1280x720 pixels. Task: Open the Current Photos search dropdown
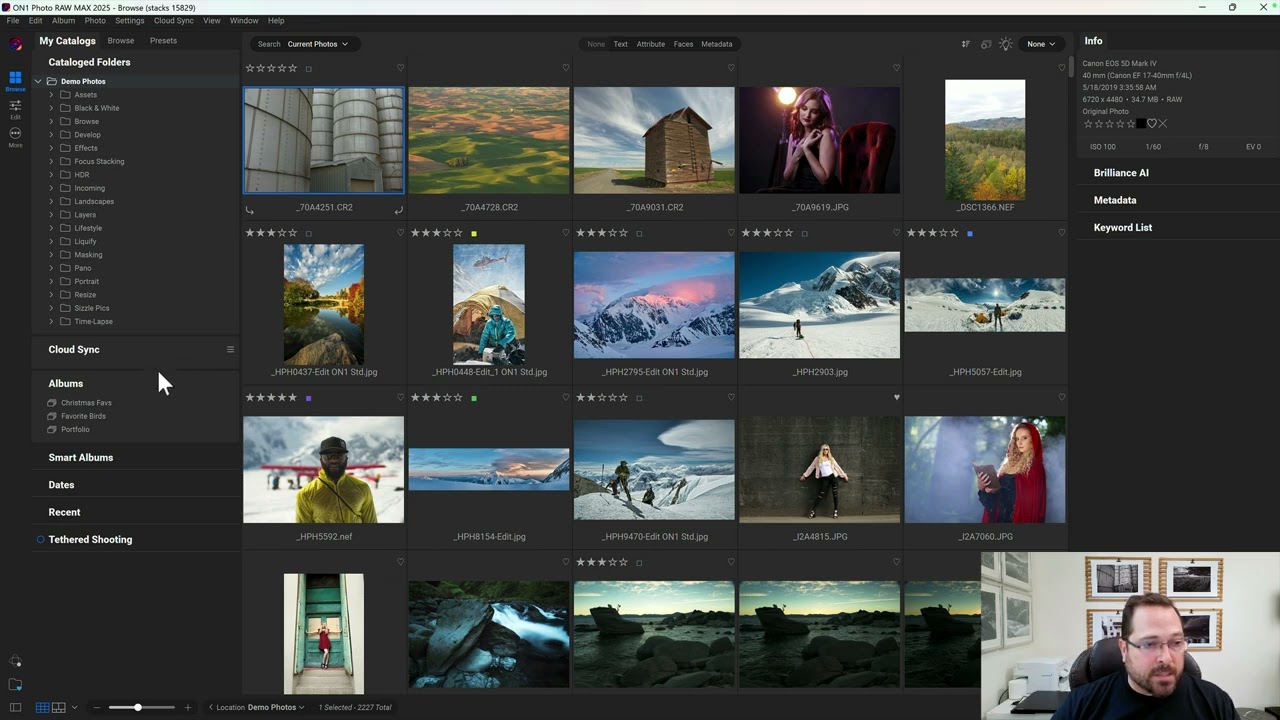(318, 44)
